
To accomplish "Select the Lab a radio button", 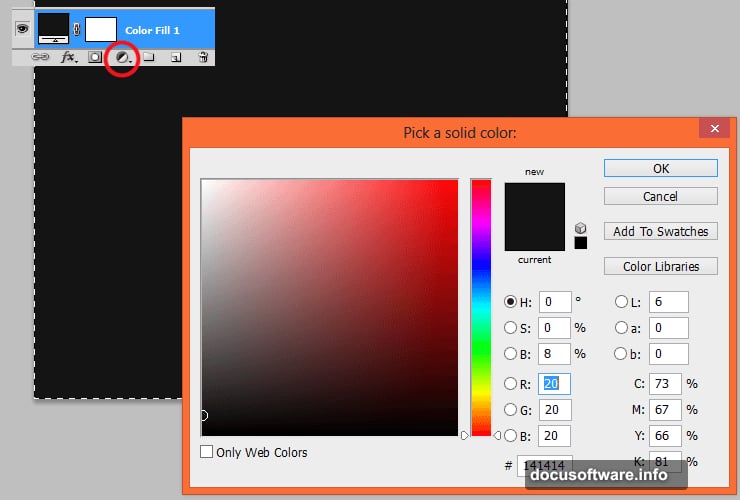I will (x=621, y=328).
